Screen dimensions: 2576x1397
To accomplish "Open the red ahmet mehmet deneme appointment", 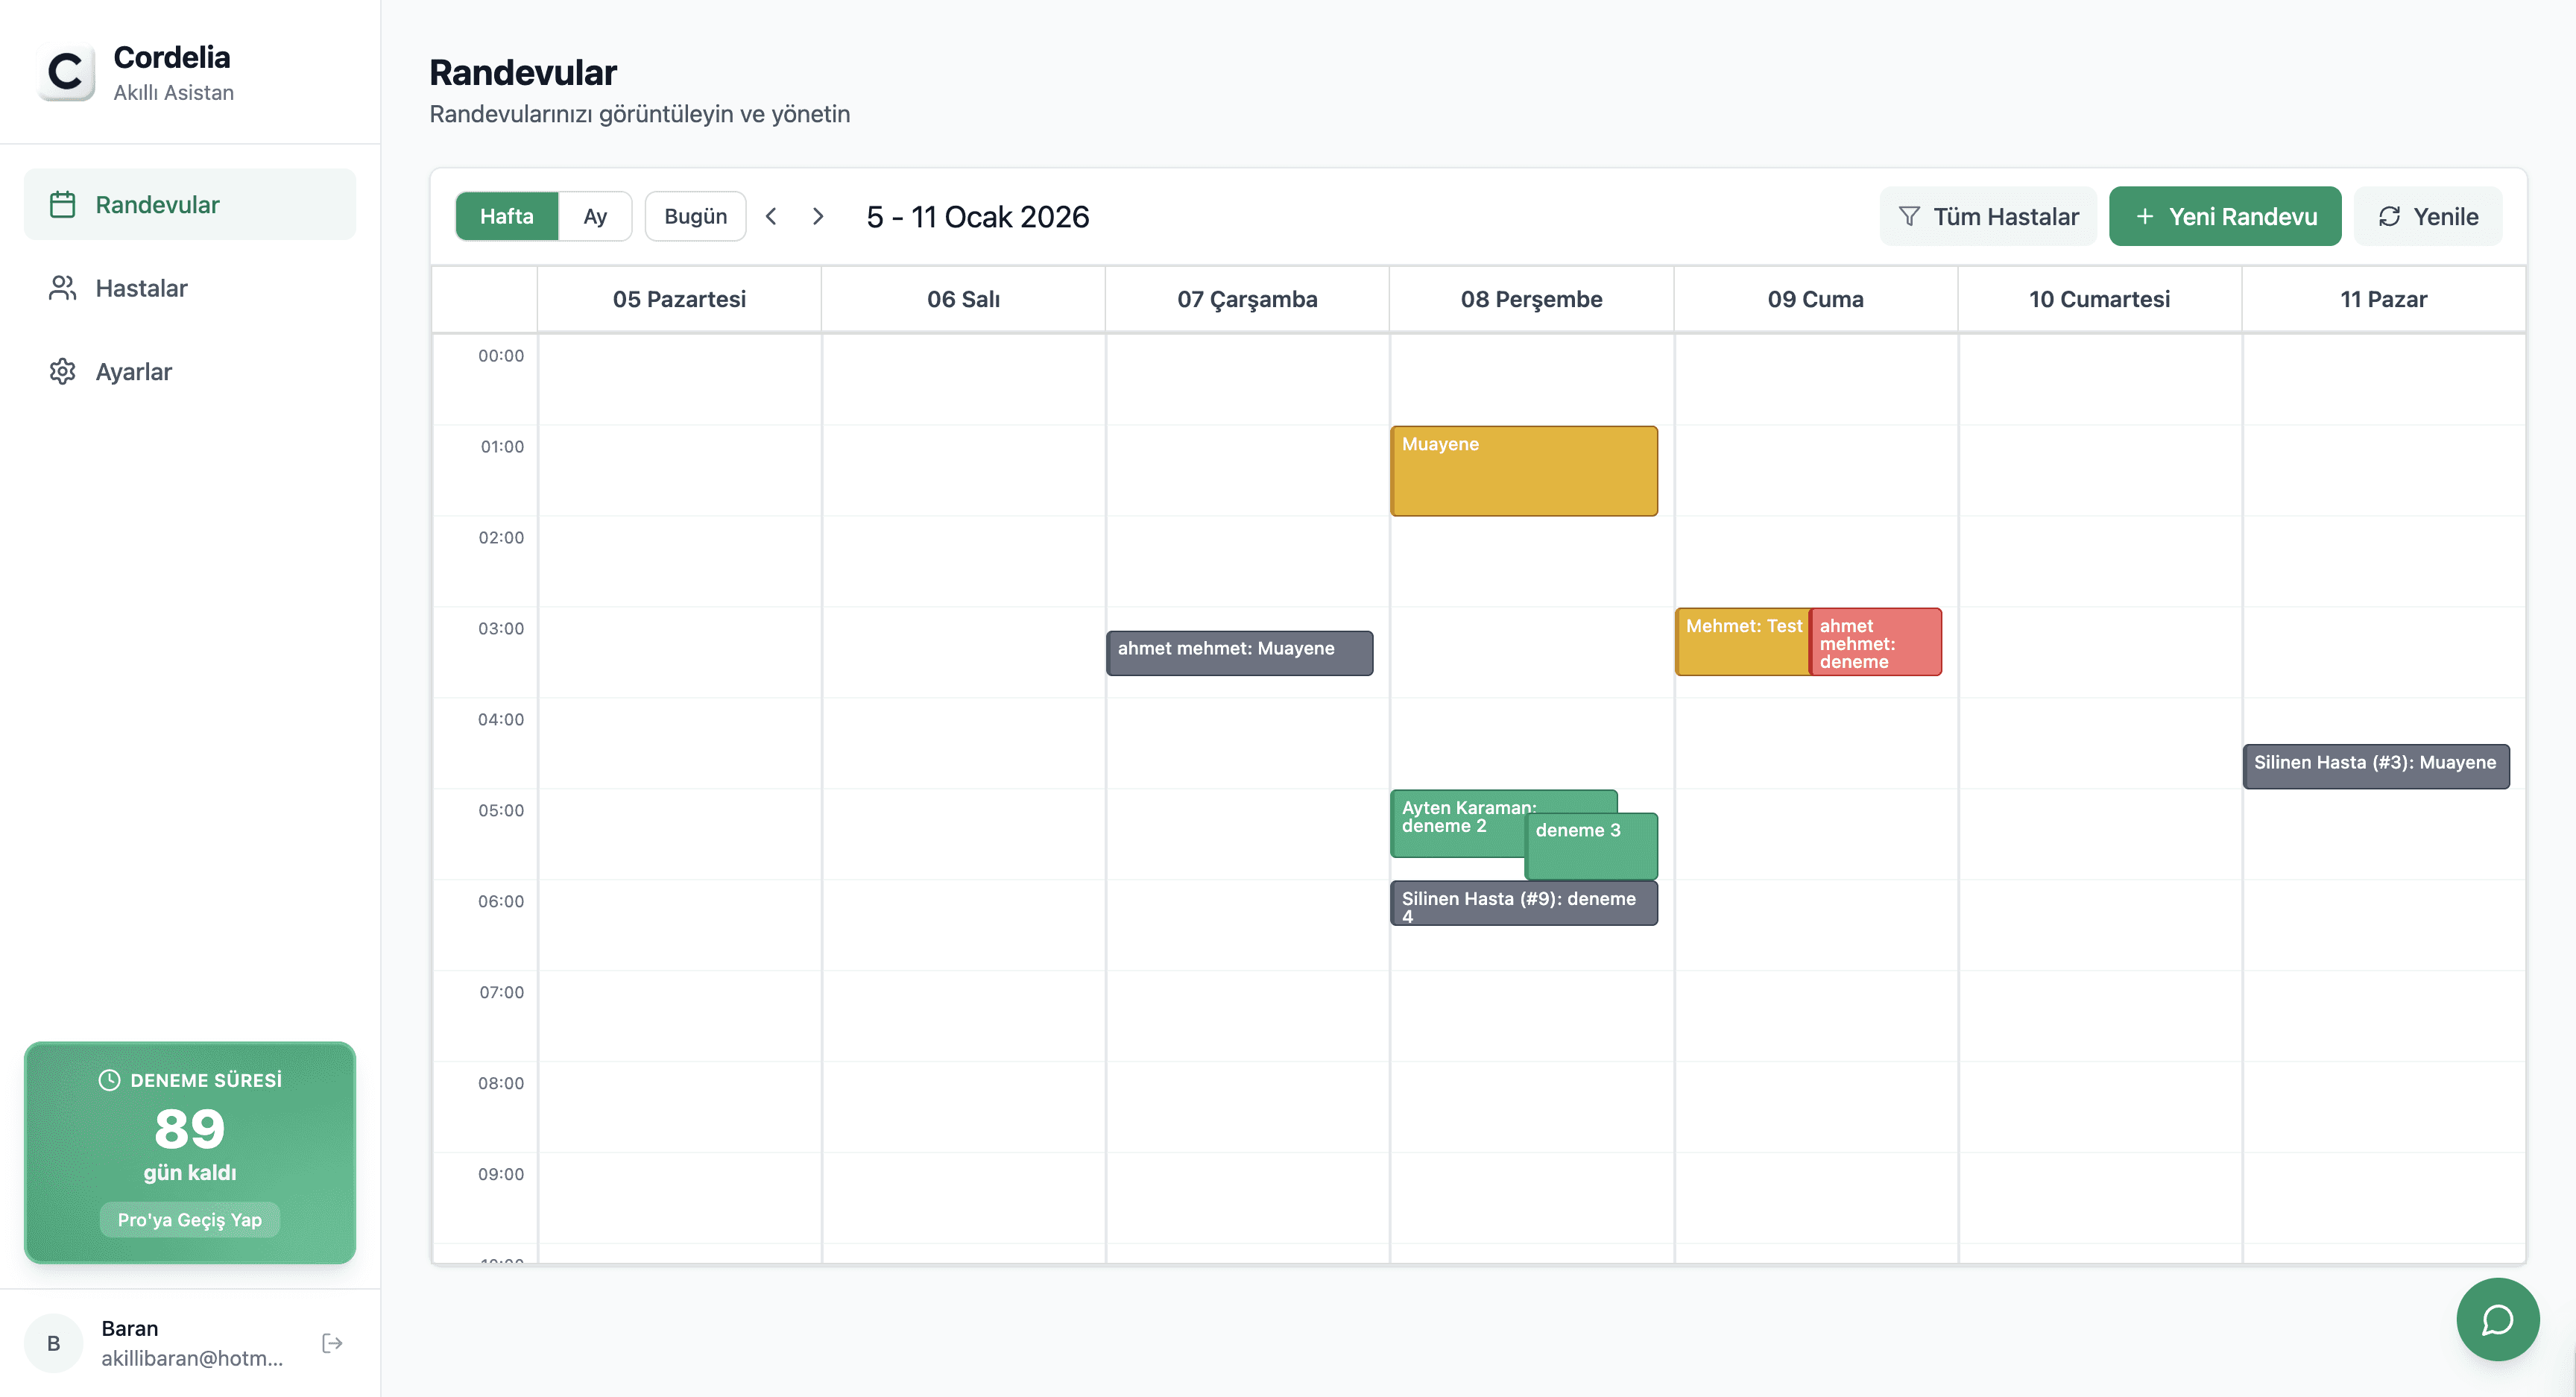I will pyautogui.click(x=1875, y=642).
